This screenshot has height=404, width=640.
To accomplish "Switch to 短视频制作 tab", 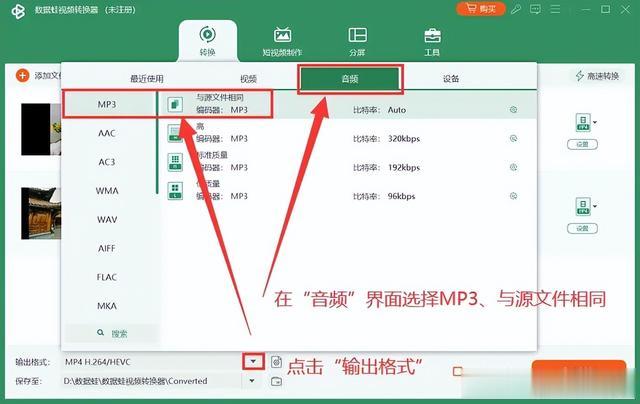I will click(x=282, y=42).
